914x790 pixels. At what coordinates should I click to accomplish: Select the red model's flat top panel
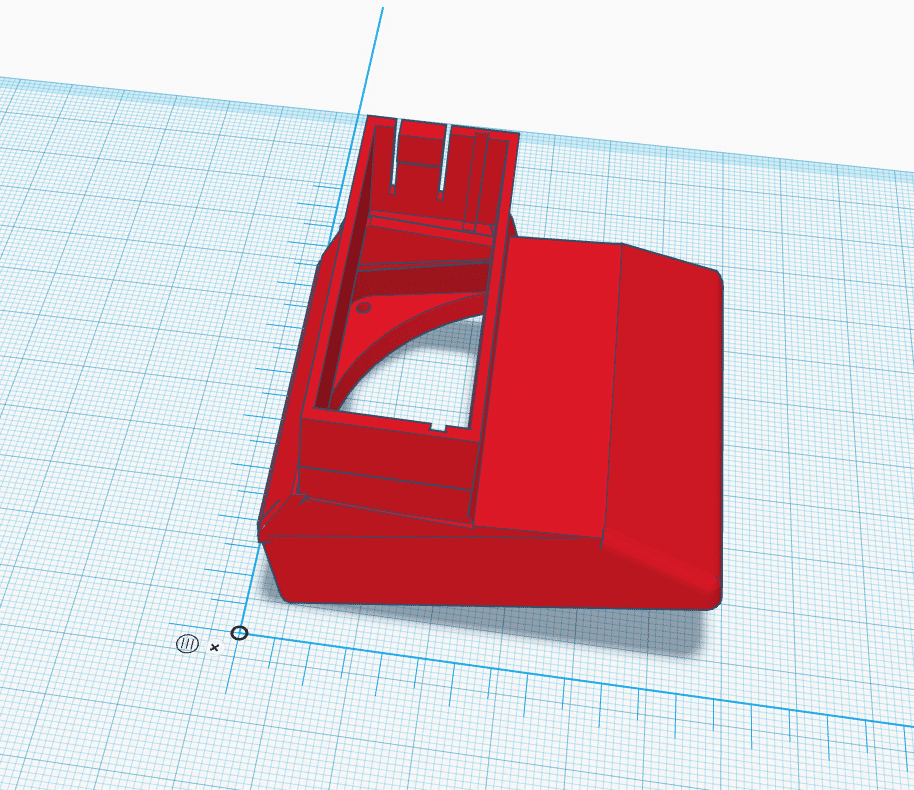pos(550,380)
